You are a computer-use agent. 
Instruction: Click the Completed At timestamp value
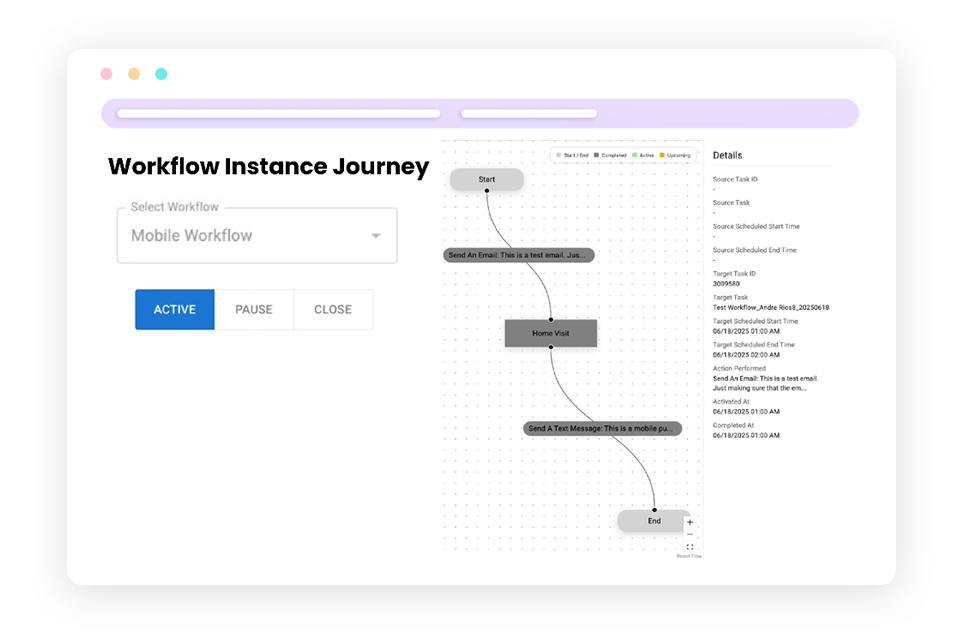tap(746, 435)
